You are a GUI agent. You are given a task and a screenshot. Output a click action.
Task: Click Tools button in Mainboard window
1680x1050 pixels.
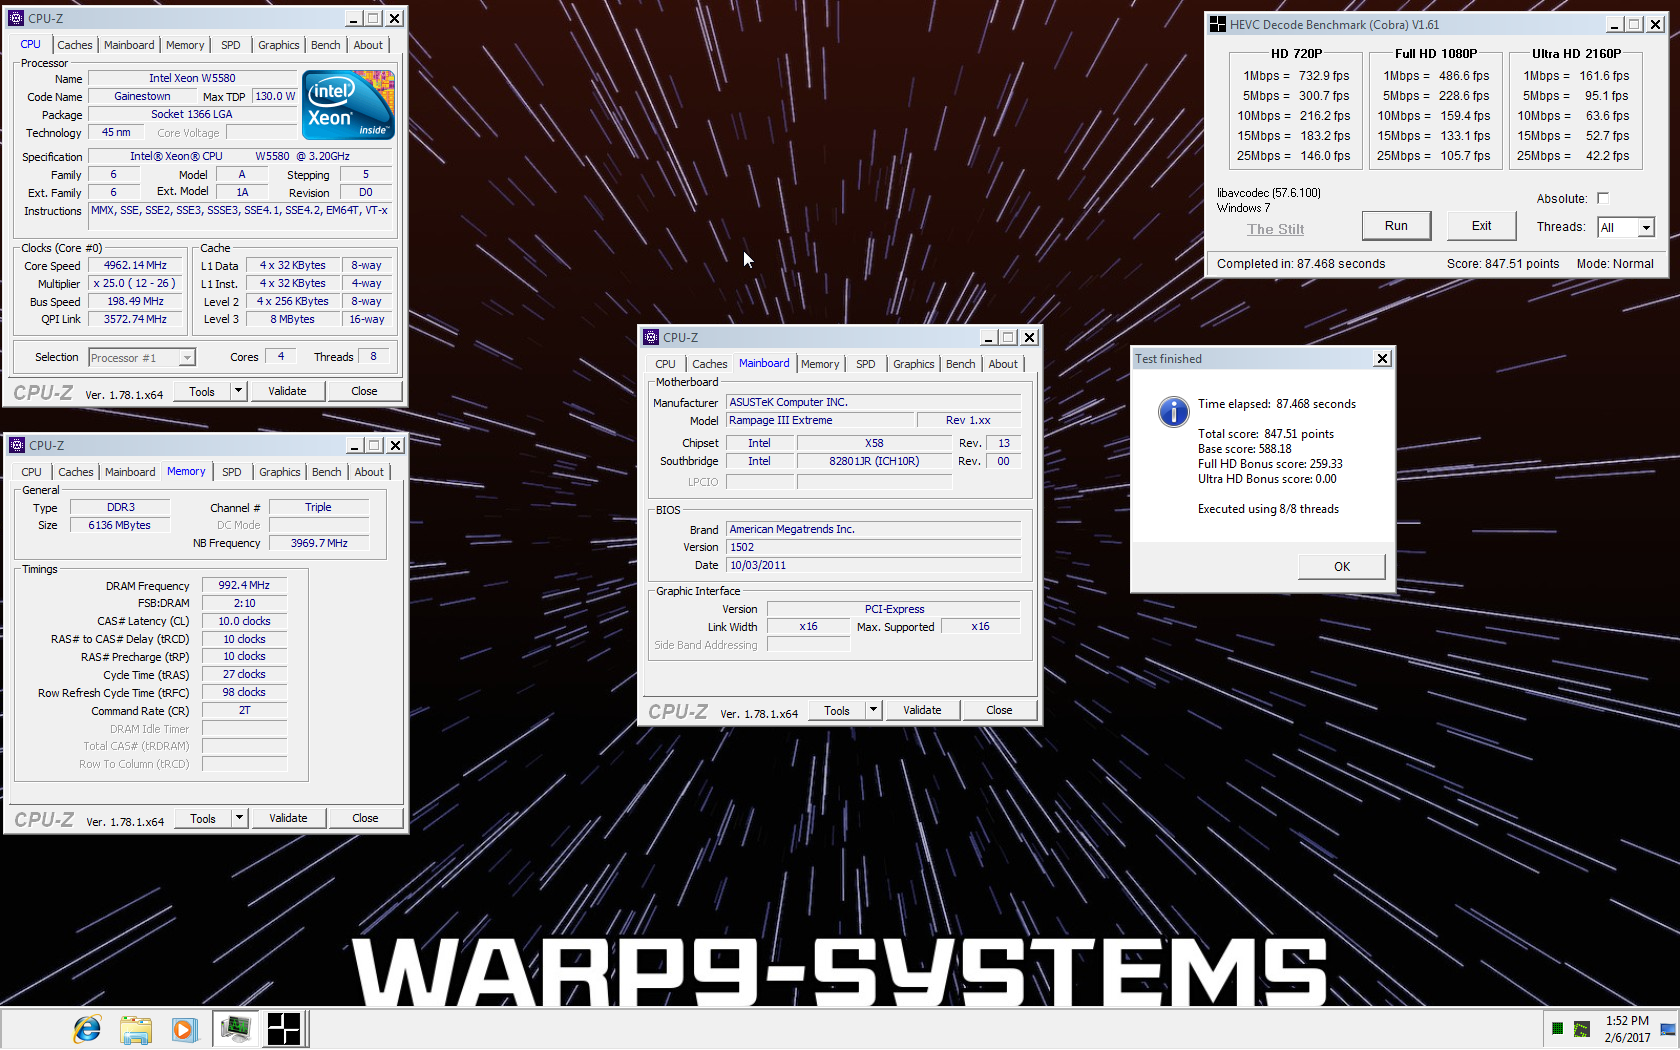(837, 710)
